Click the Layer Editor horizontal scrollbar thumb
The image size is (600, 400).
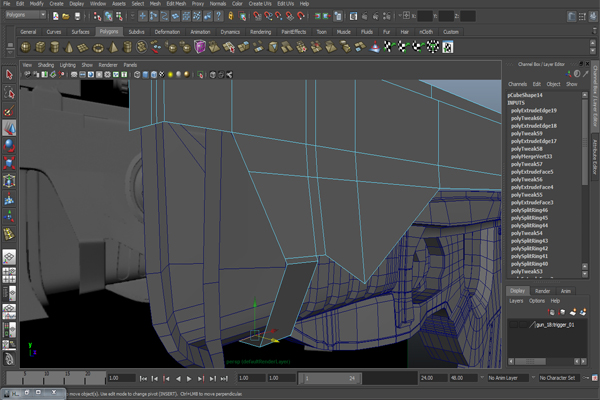[x=530, y=361]
